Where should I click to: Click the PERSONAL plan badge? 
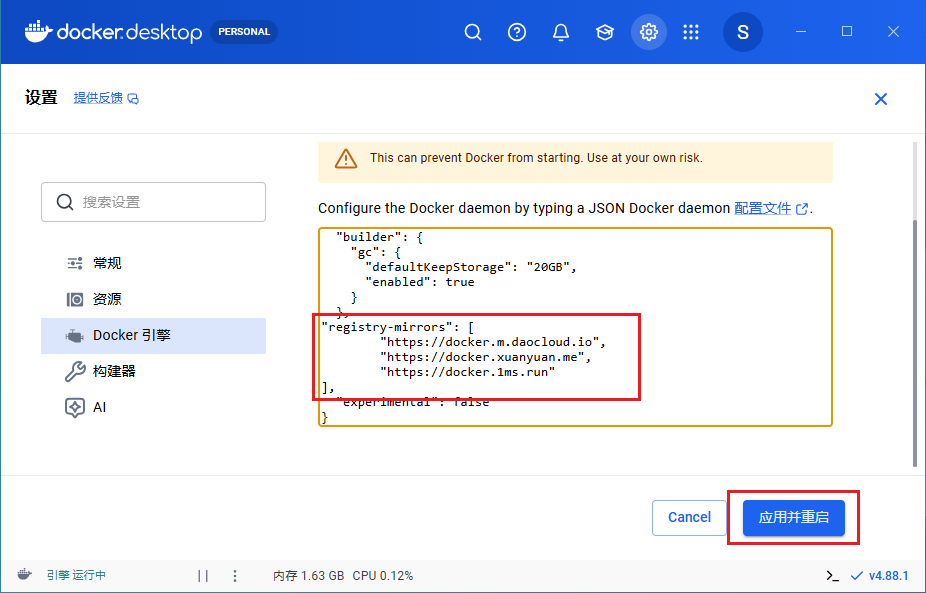pos(244,32)
